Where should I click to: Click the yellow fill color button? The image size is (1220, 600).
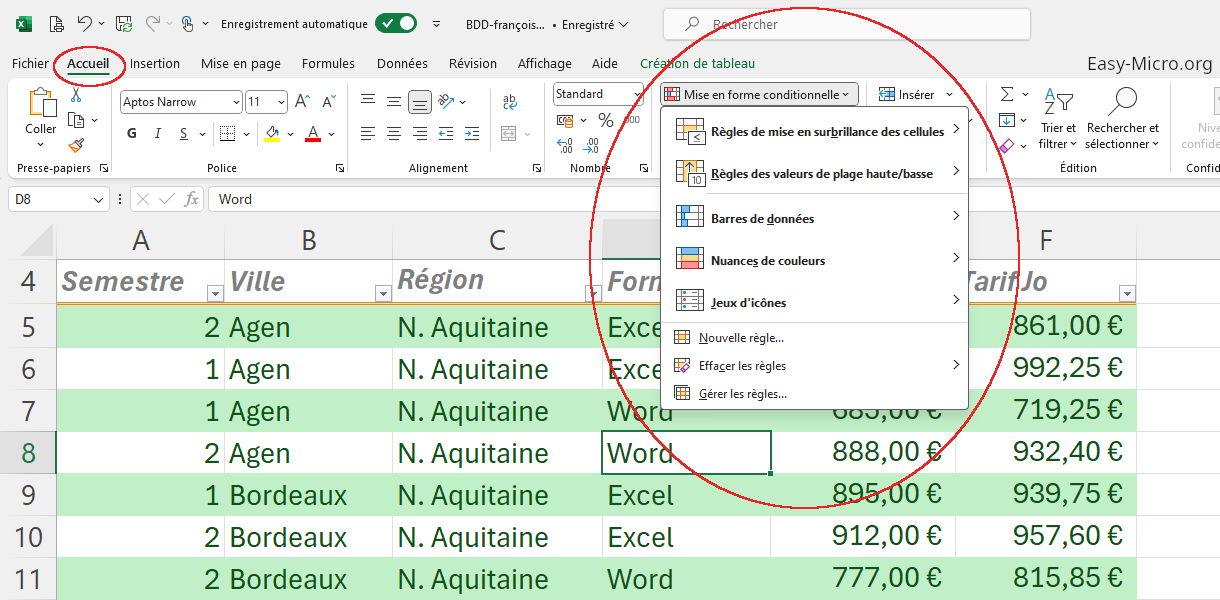272,134
